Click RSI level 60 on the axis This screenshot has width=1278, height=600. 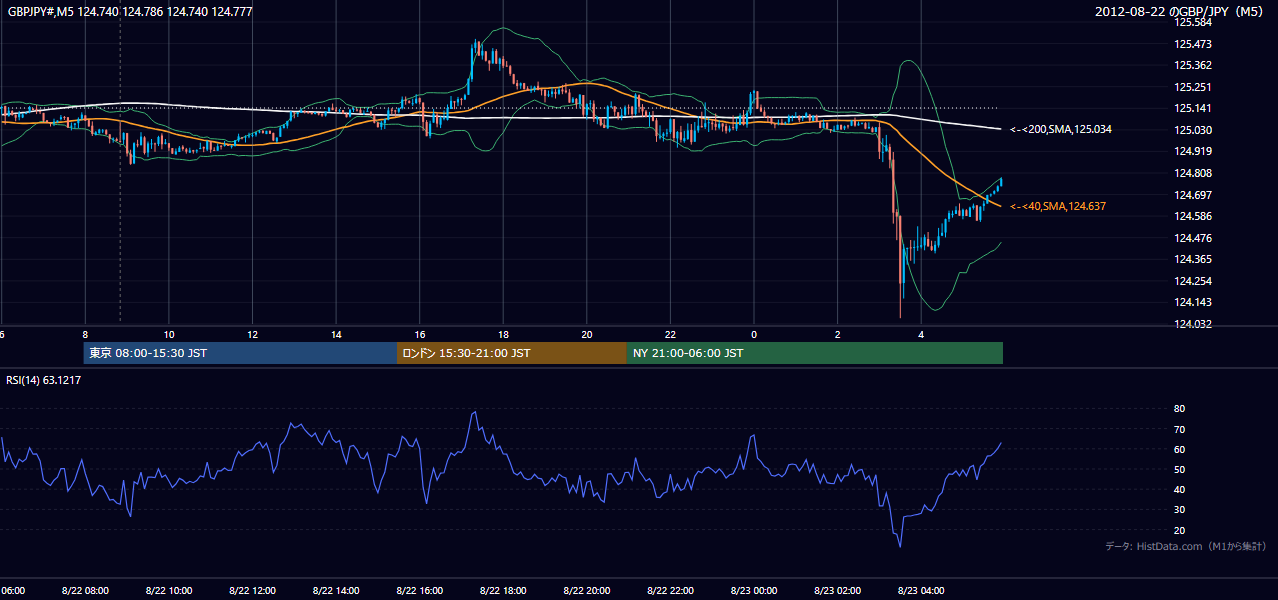[1179, 449]
